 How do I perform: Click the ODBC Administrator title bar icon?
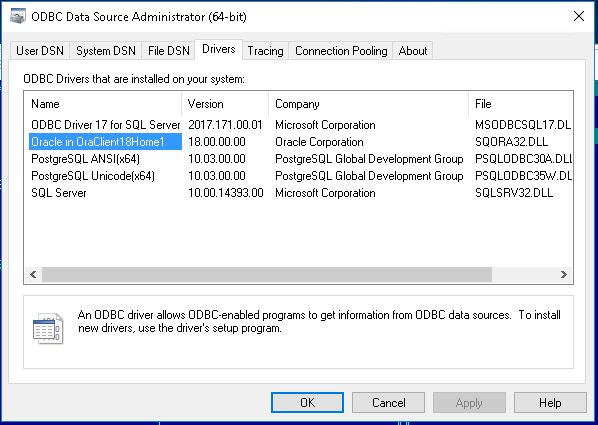click(x=18, y=16)
